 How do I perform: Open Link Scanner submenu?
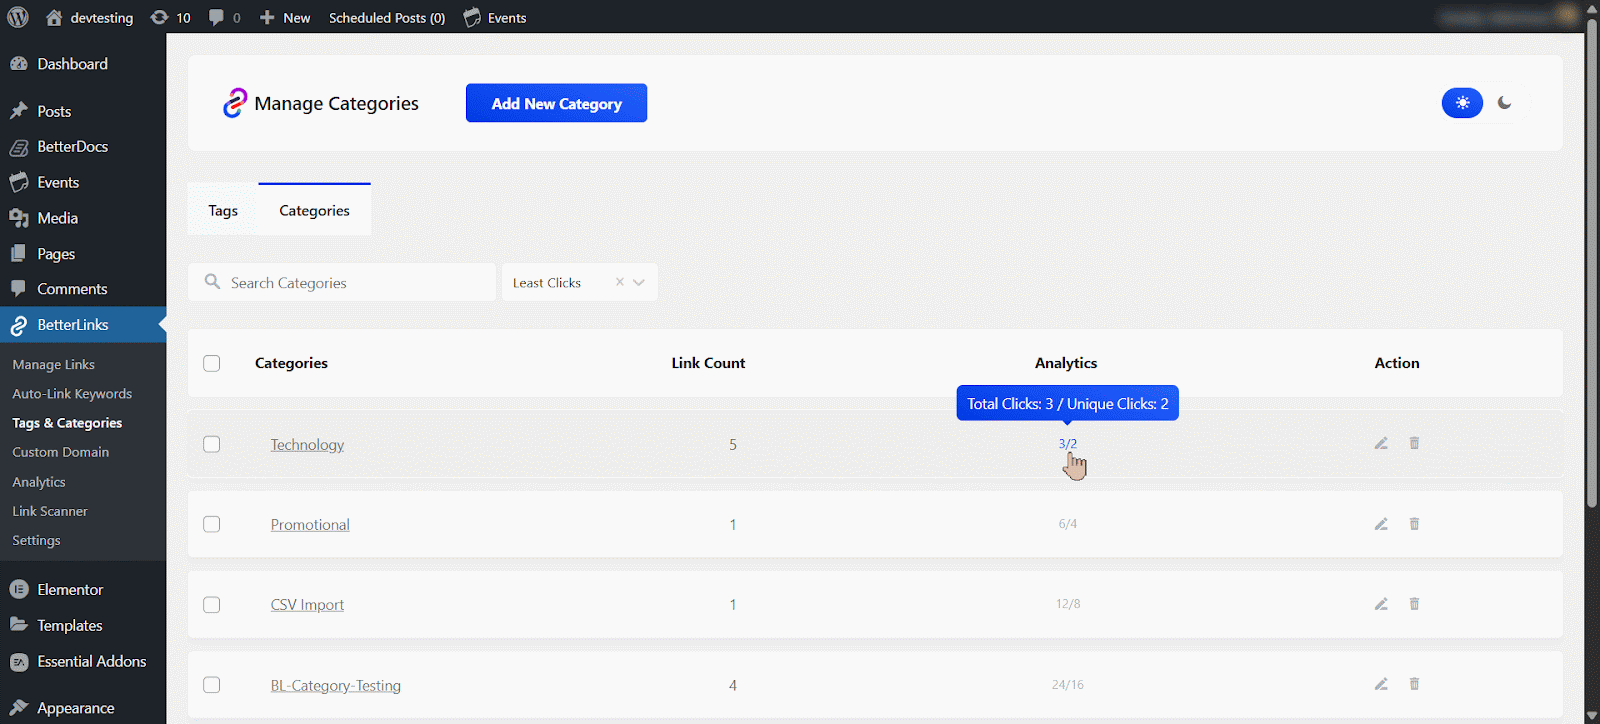[x=50, y=511]
